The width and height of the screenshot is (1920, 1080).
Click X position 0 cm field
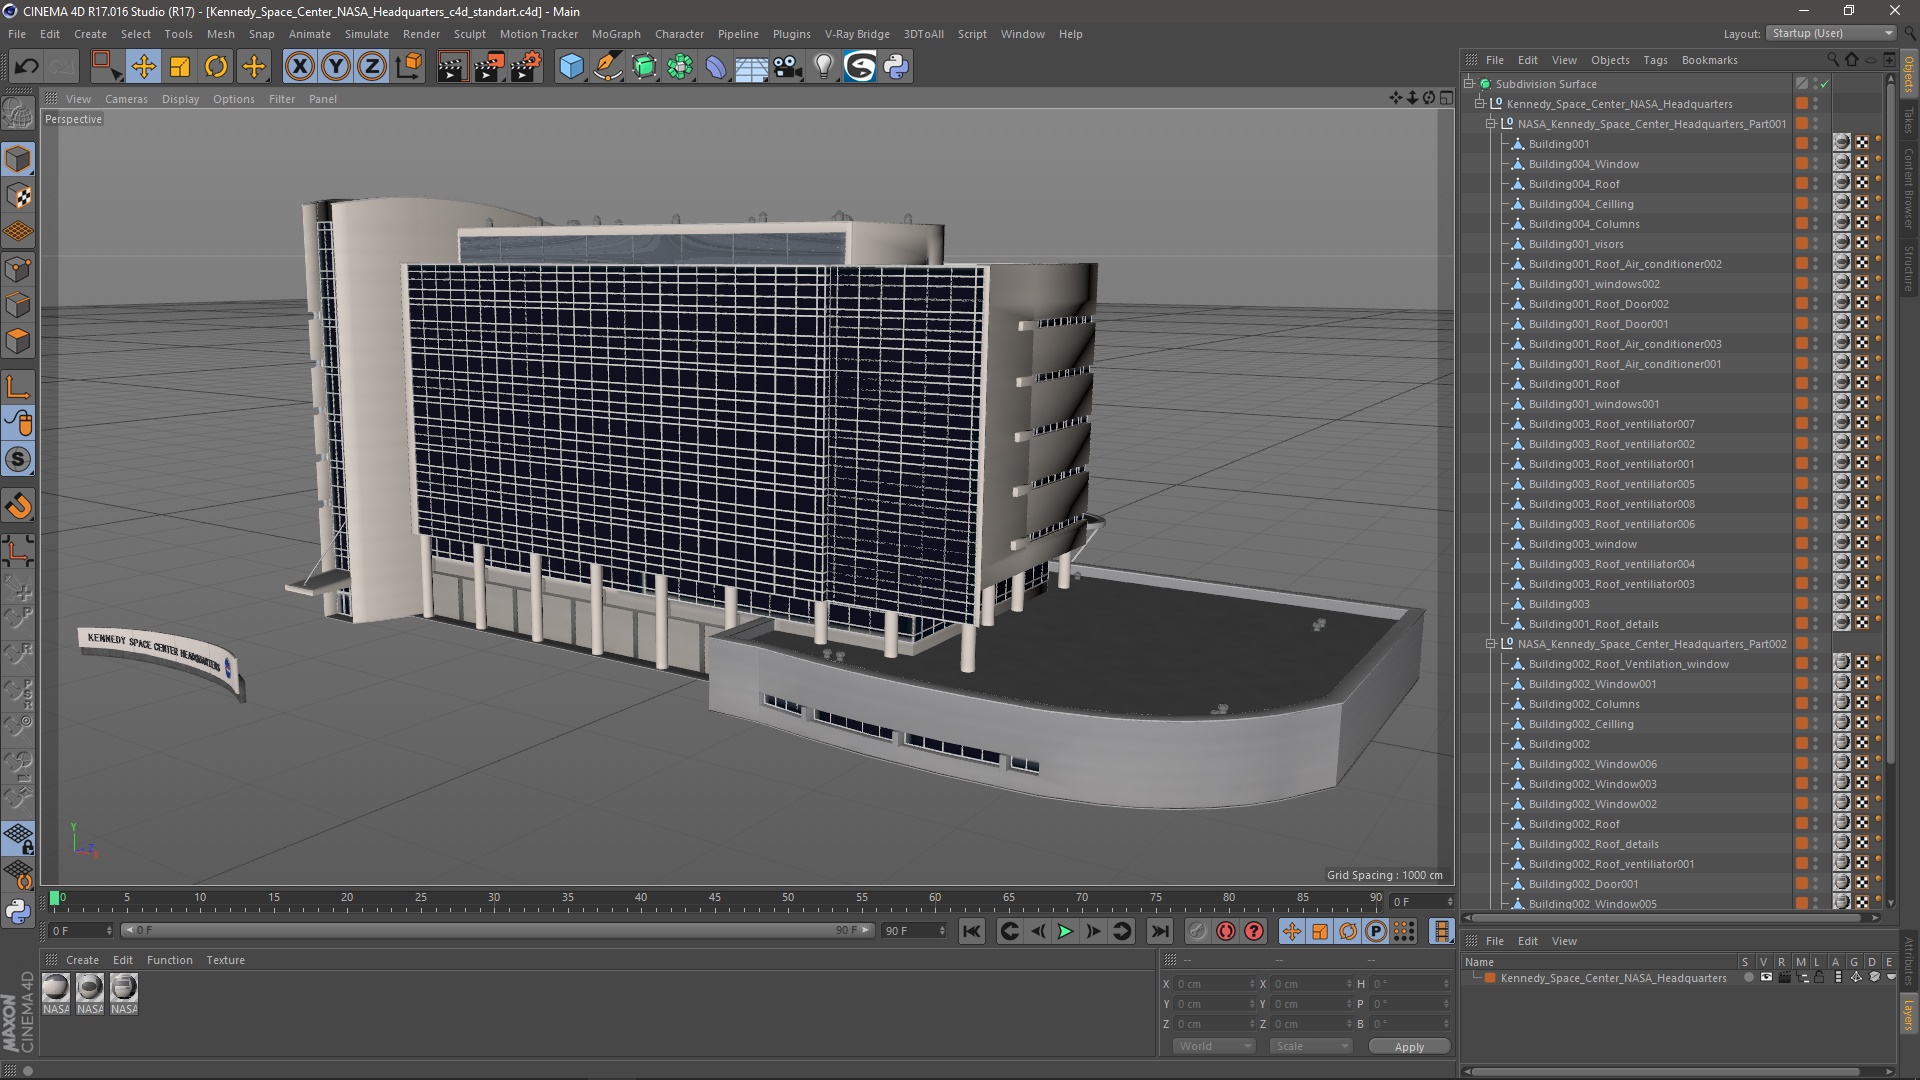coord(1214,984)
